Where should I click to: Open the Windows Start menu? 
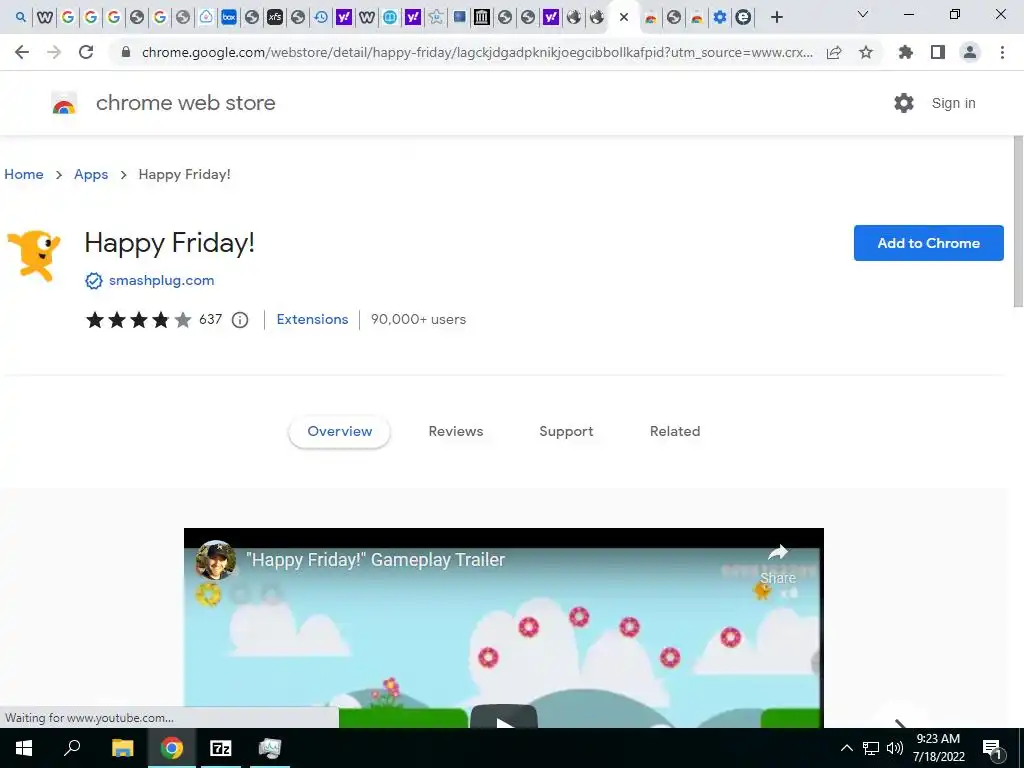point(24,748)
